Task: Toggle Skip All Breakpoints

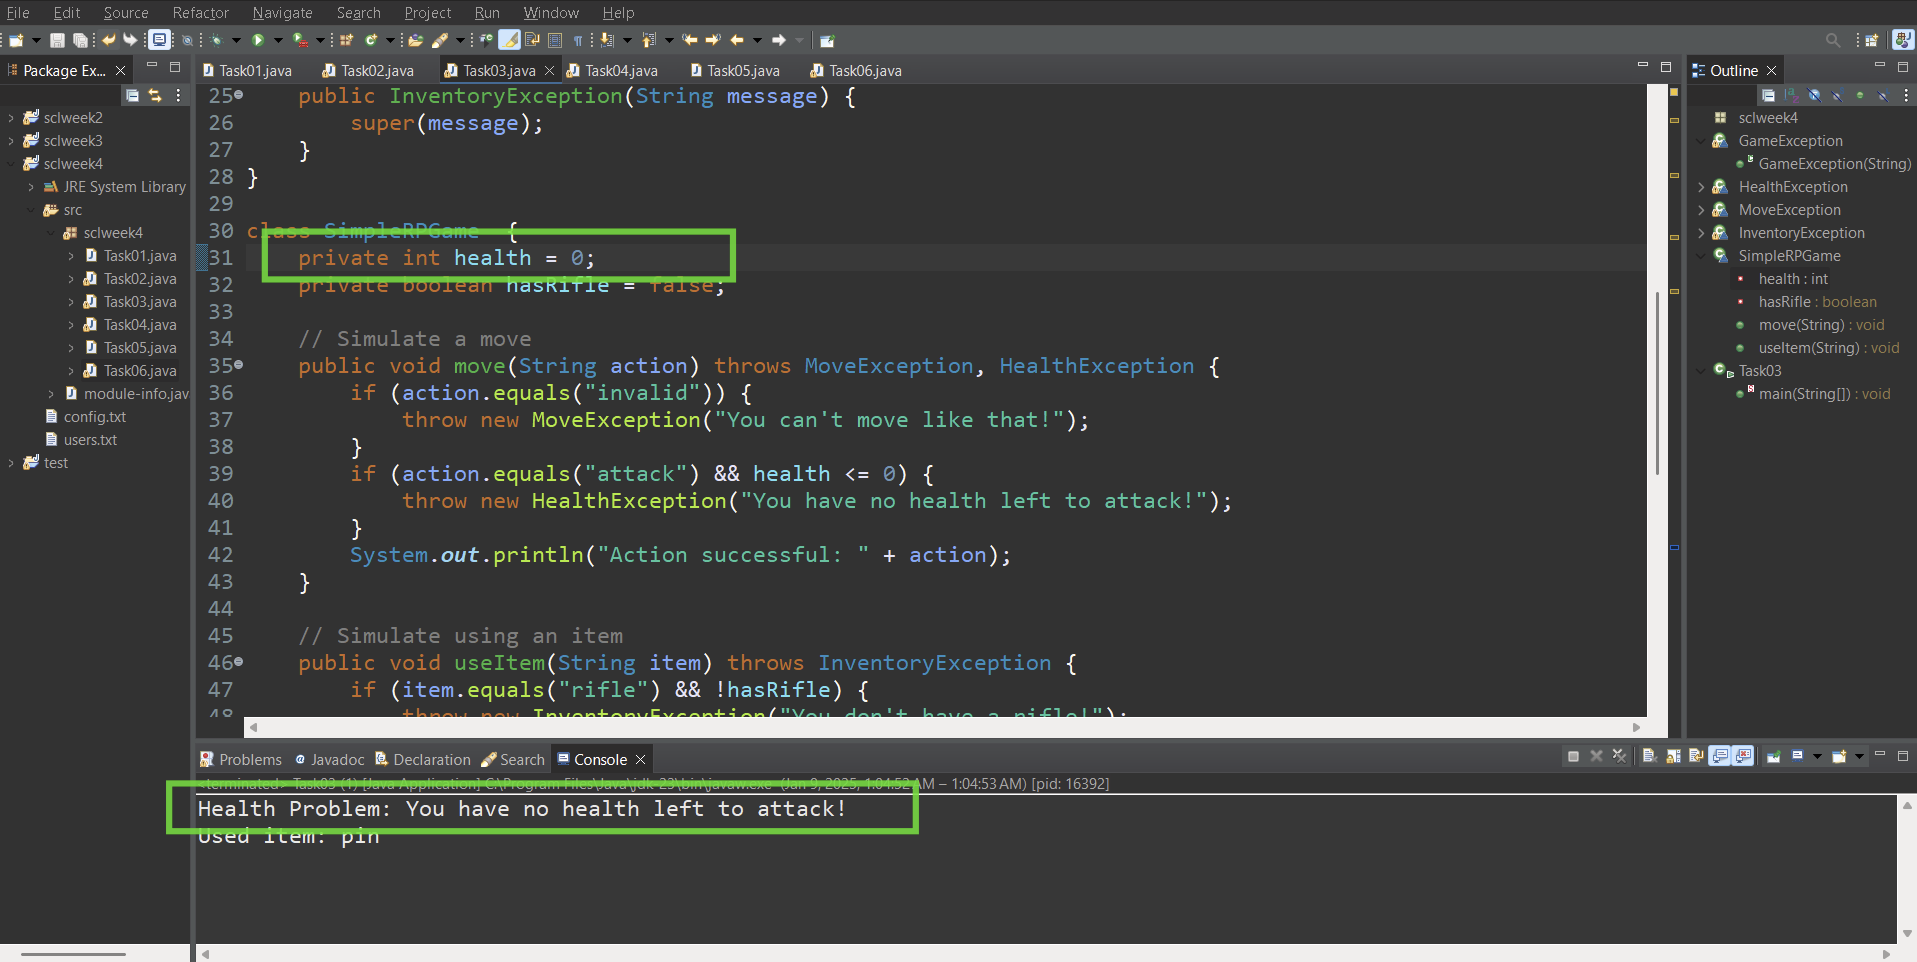Action: coord(187,40)
